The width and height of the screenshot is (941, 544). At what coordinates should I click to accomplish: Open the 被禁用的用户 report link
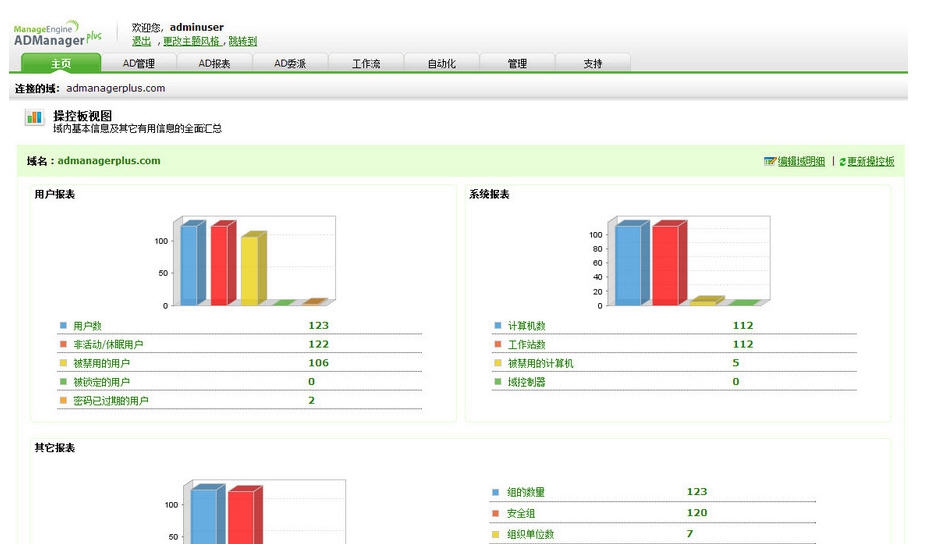point(101,363)
